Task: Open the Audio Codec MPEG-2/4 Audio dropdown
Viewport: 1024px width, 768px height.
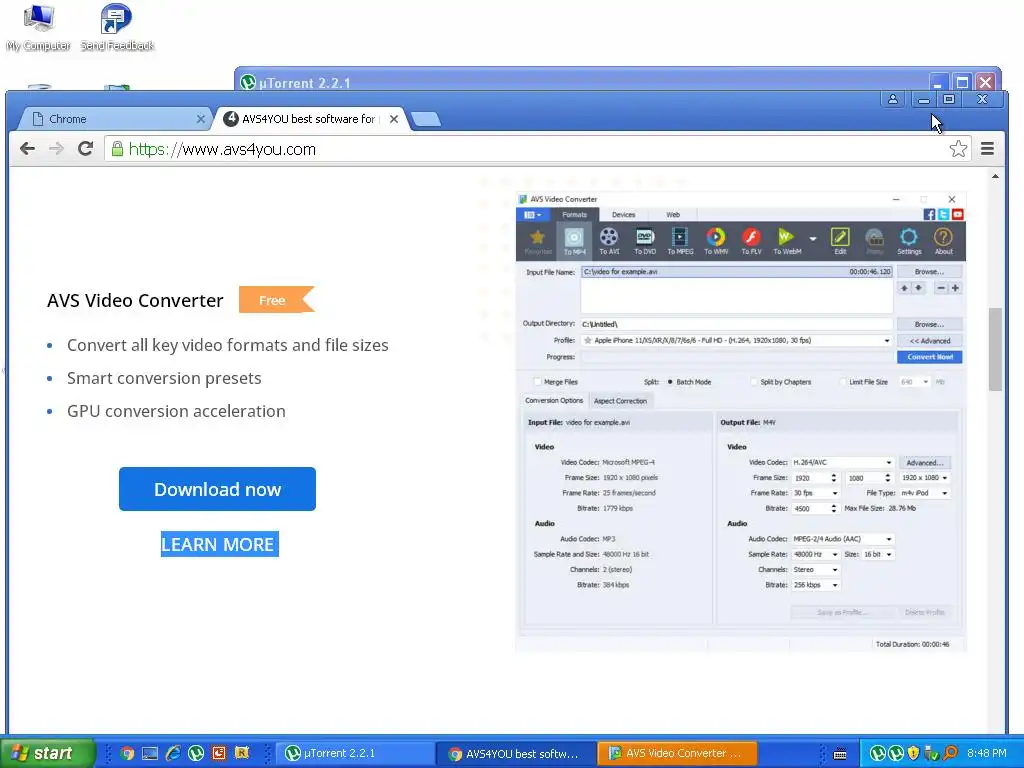Action: coord(889,539)
